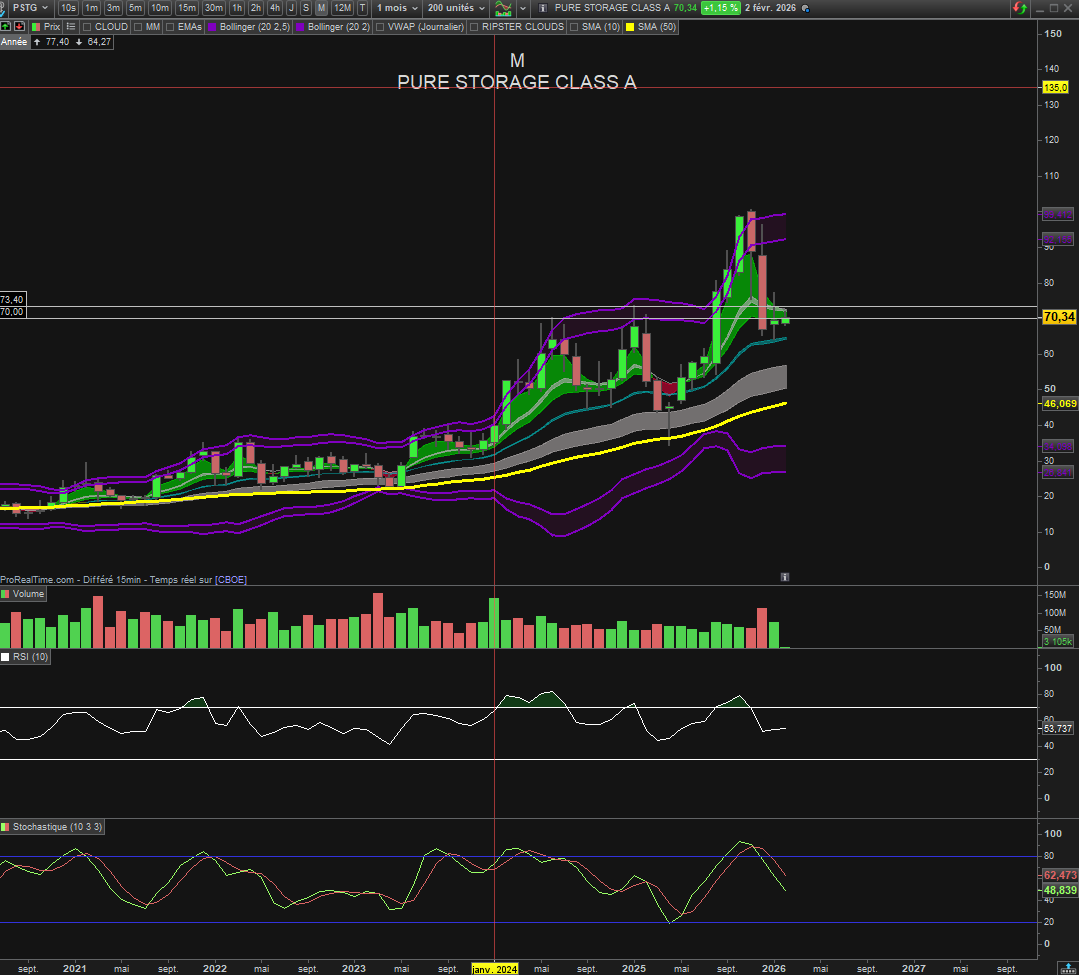The width and height of the screenshot is (1079, 975).
Task: Click the 73,40 horizontal line label
Action: 12,299
